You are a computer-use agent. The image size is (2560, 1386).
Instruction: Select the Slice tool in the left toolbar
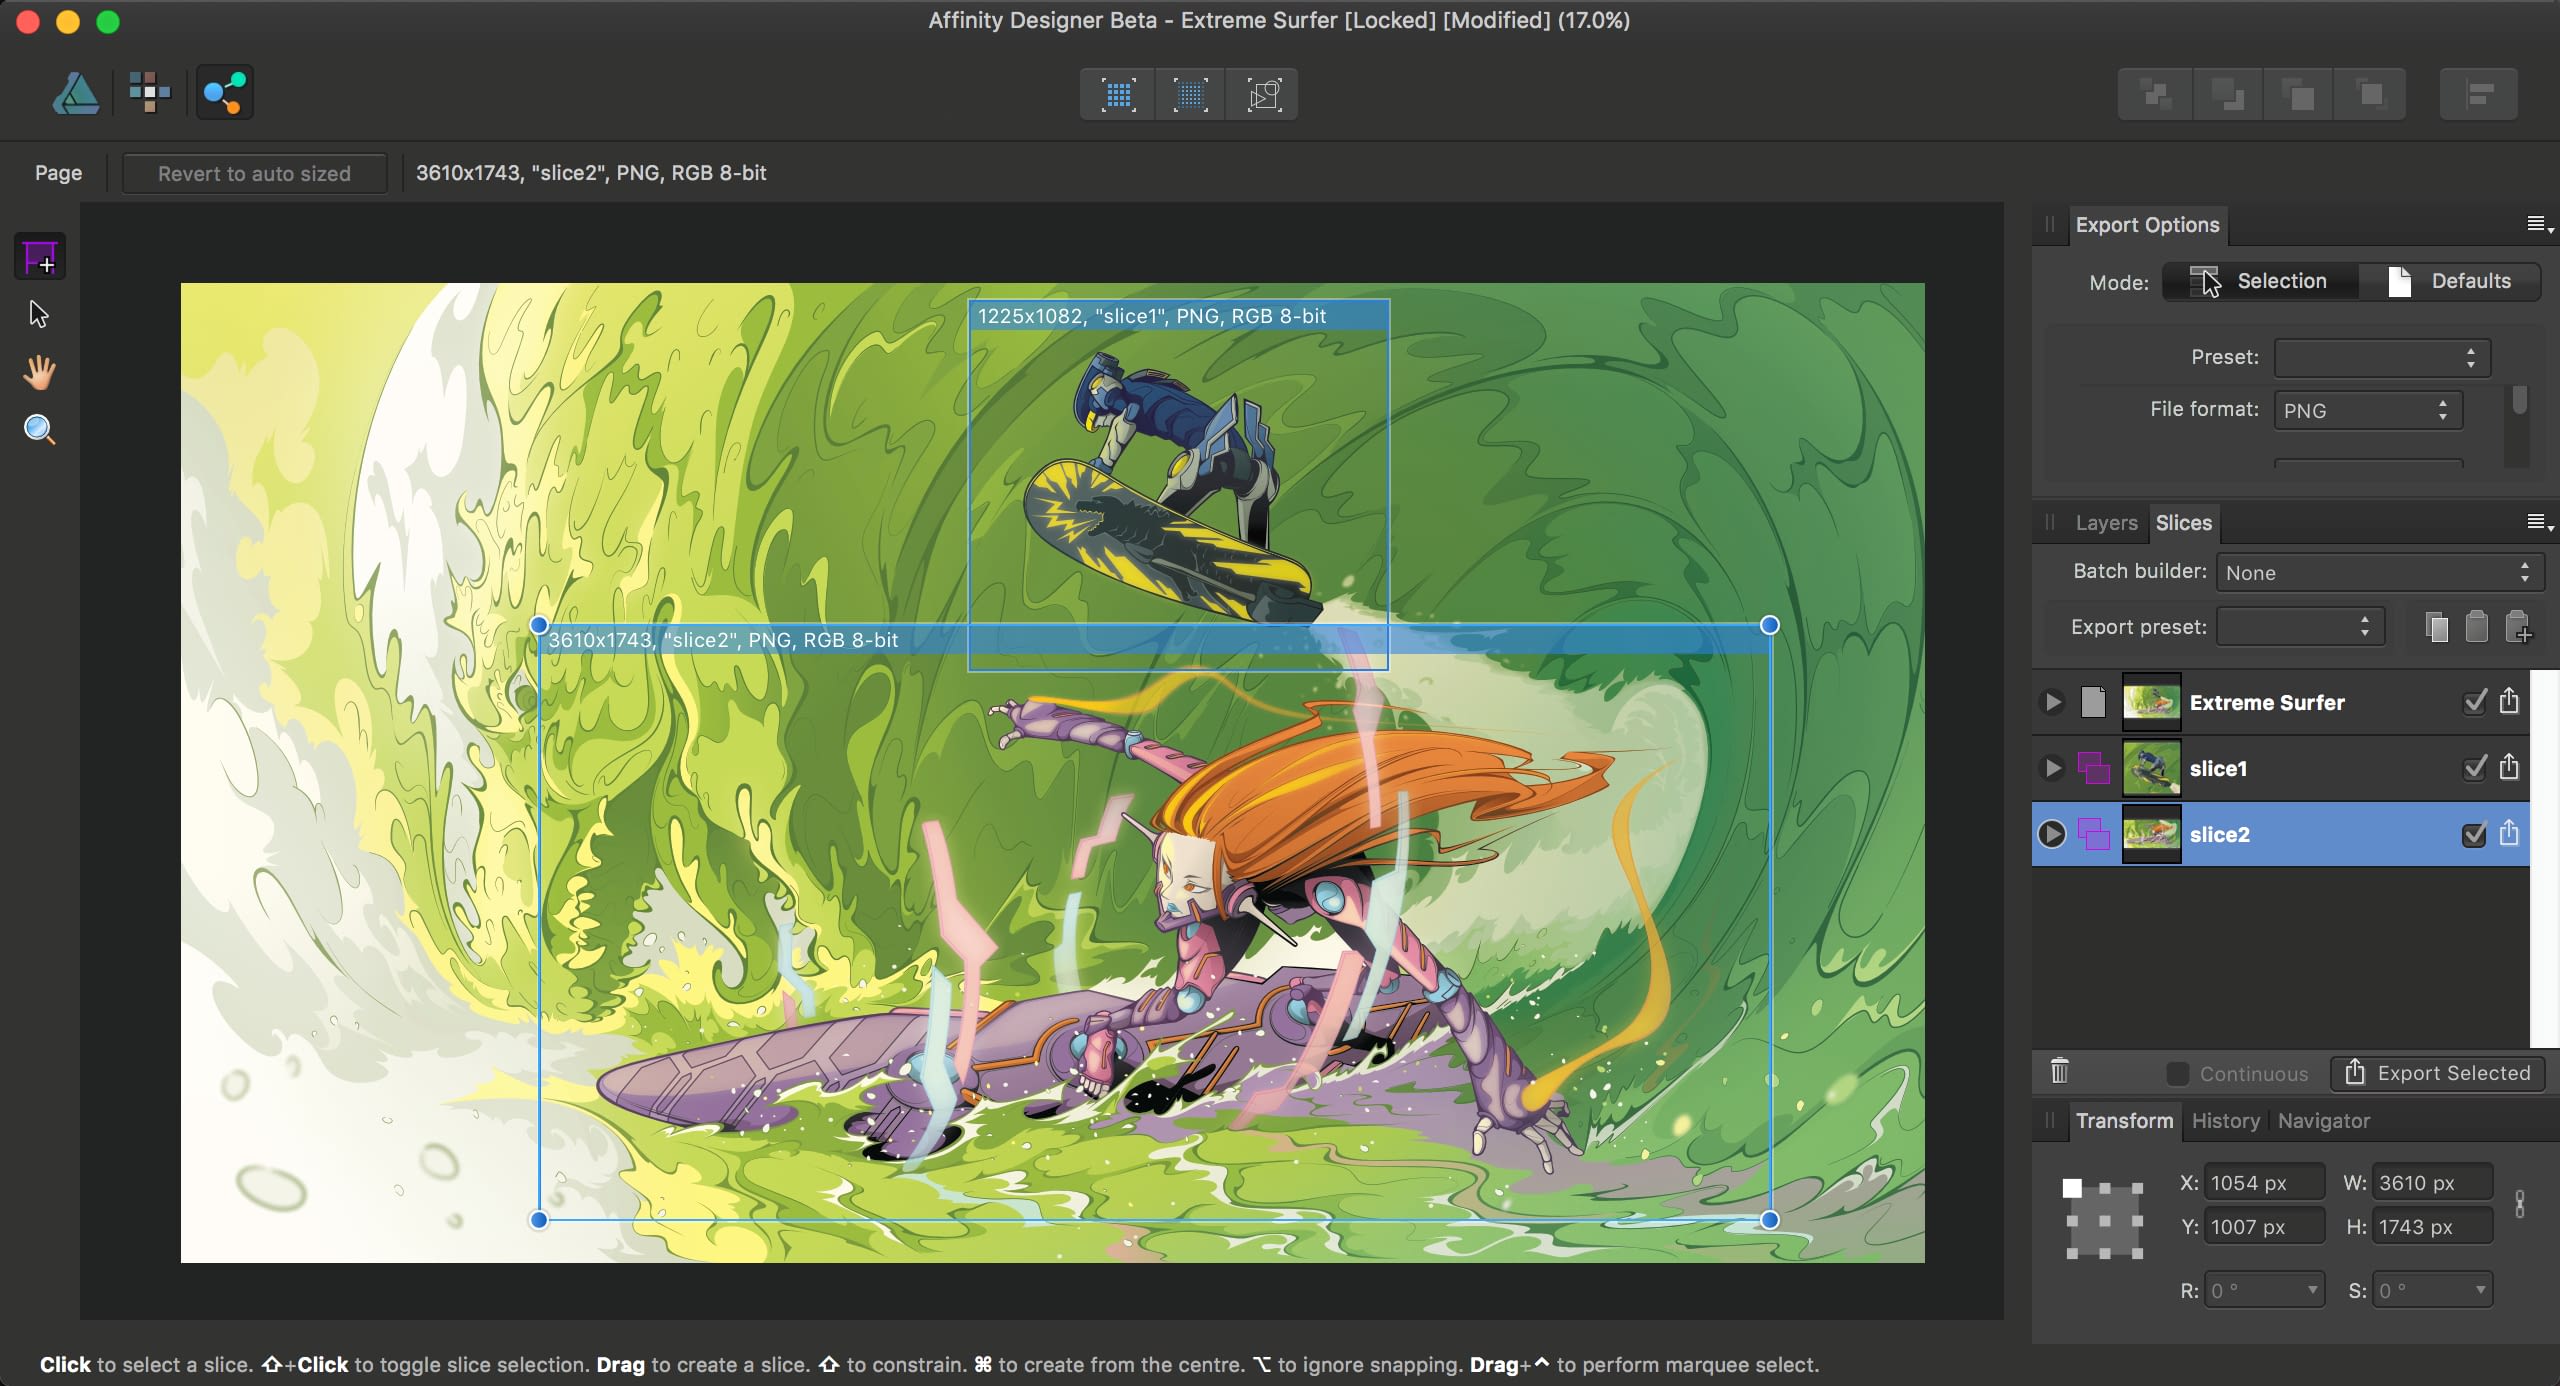40,258
